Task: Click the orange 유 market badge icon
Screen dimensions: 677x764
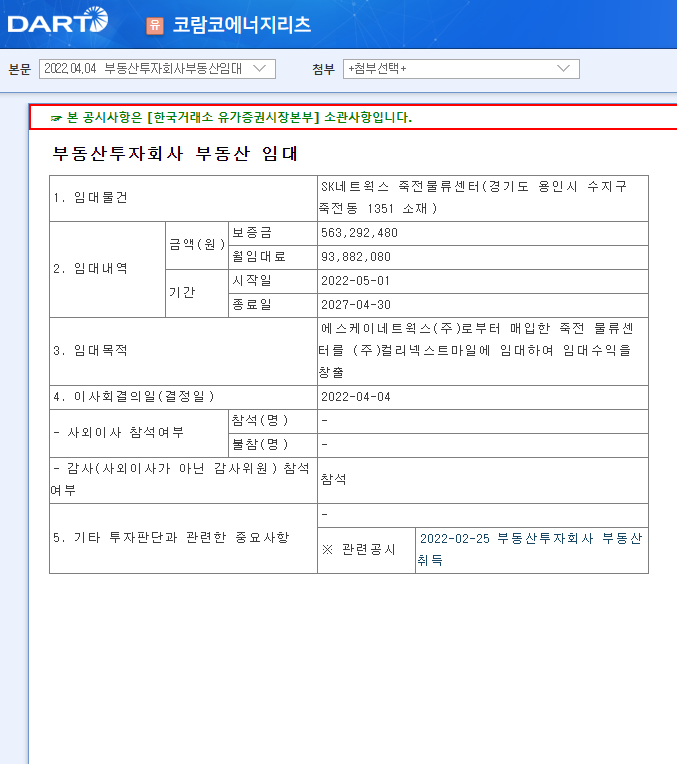Action: [x=155, y=25]
